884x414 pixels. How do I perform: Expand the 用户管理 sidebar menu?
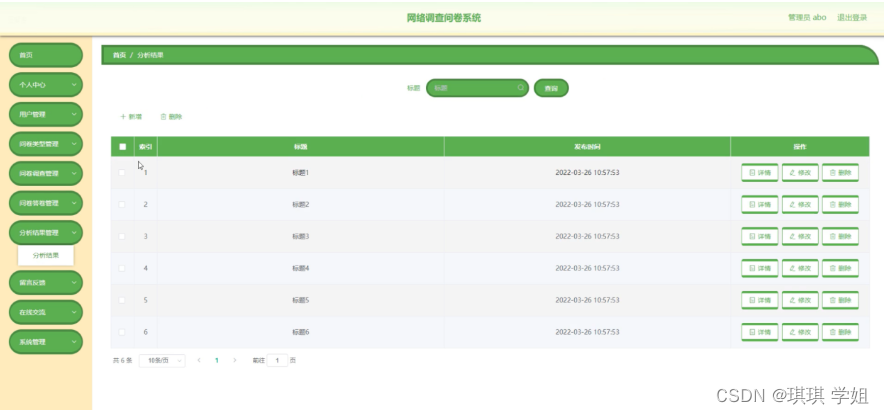(46, 114)
